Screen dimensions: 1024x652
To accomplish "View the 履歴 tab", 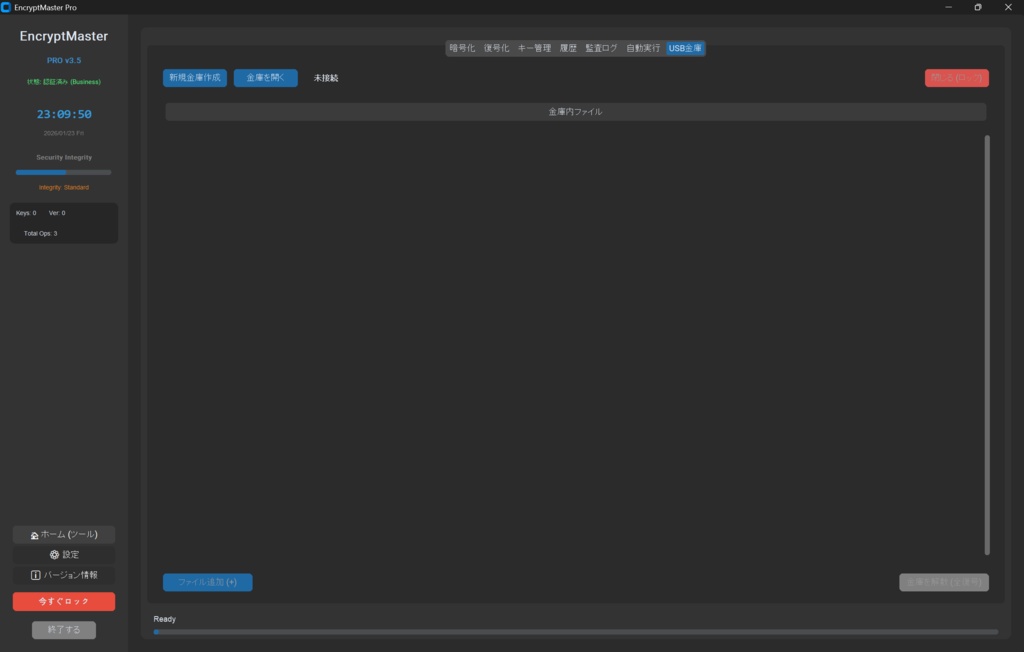I will click(x=569, y=47).
